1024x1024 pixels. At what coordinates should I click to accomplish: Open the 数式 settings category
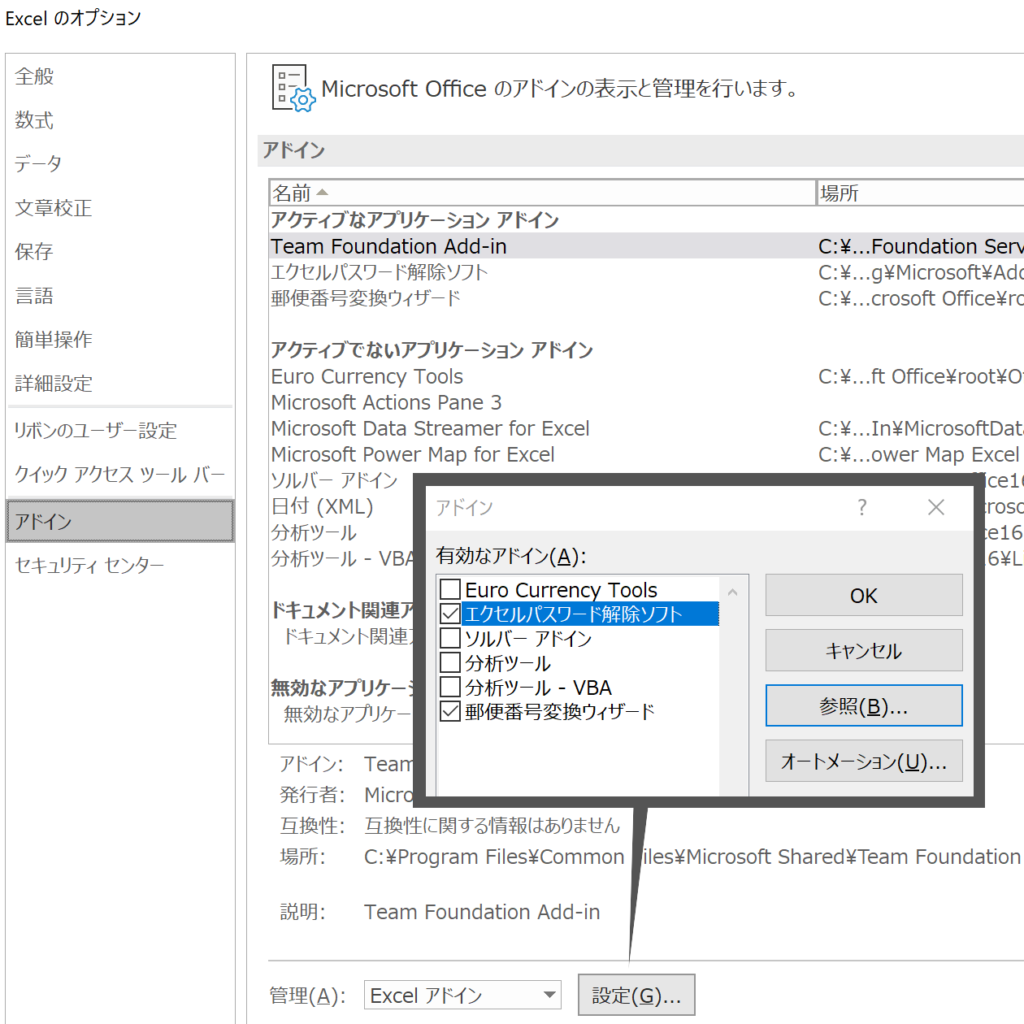(35, 120)
